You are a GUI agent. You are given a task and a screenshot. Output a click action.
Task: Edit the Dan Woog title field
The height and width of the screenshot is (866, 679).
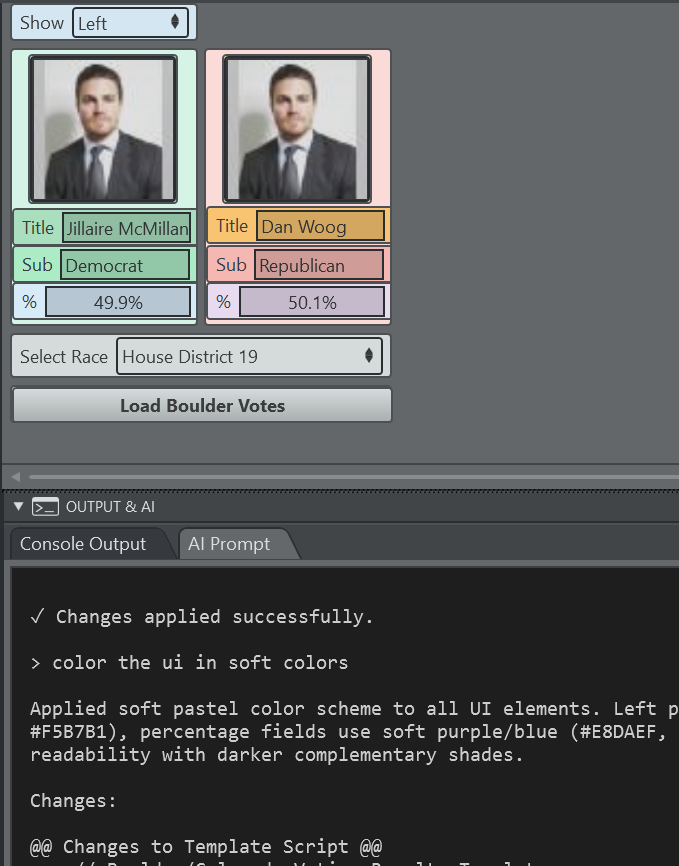pyautogui.click(x=320, y=226)
